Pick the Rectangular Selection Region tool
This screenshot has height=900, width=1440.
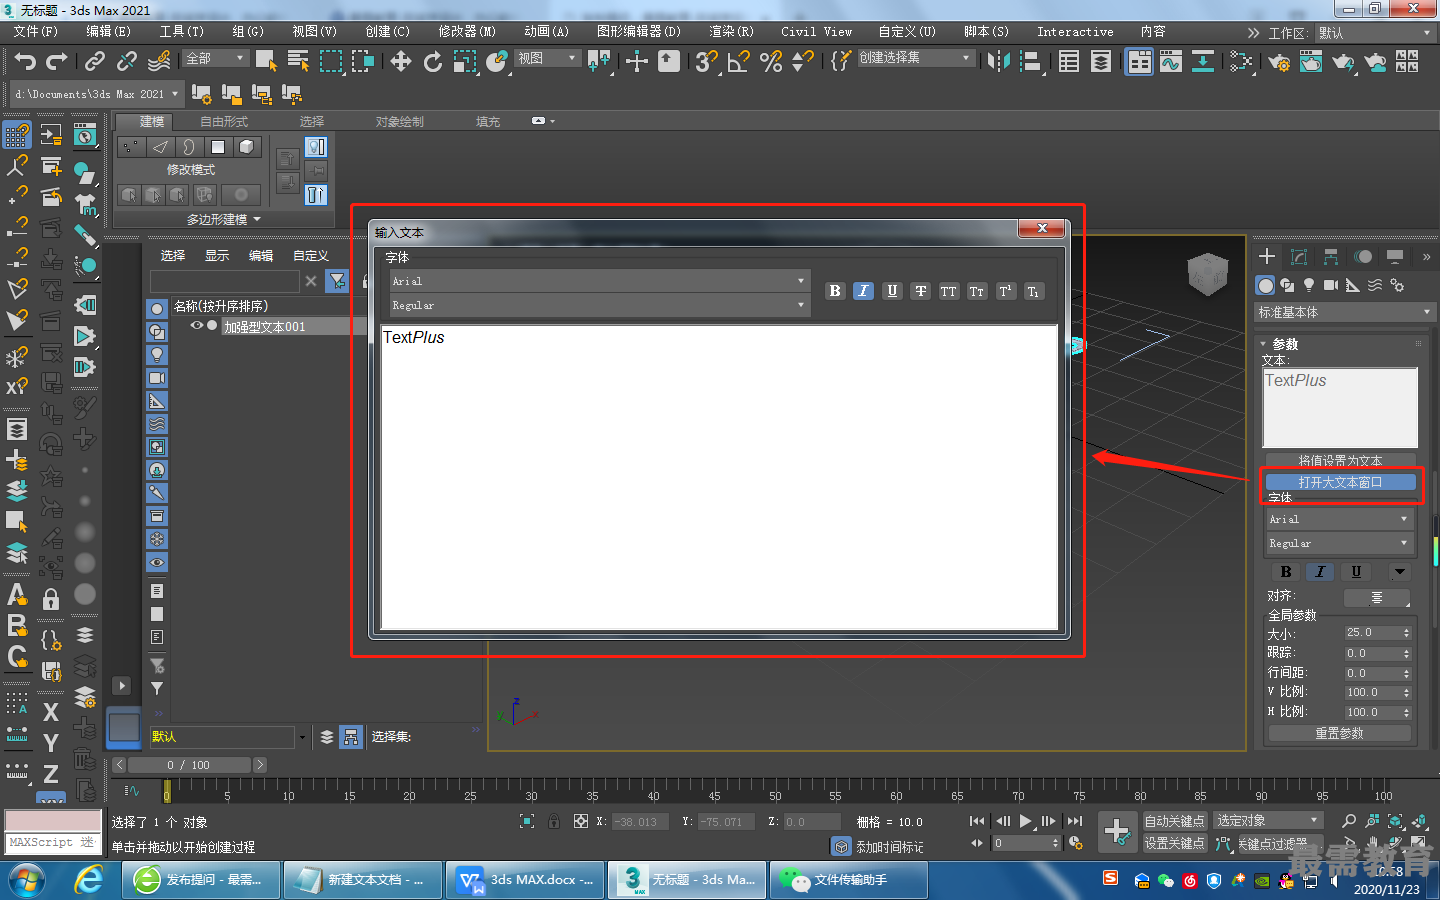click(x=331, y=61)
